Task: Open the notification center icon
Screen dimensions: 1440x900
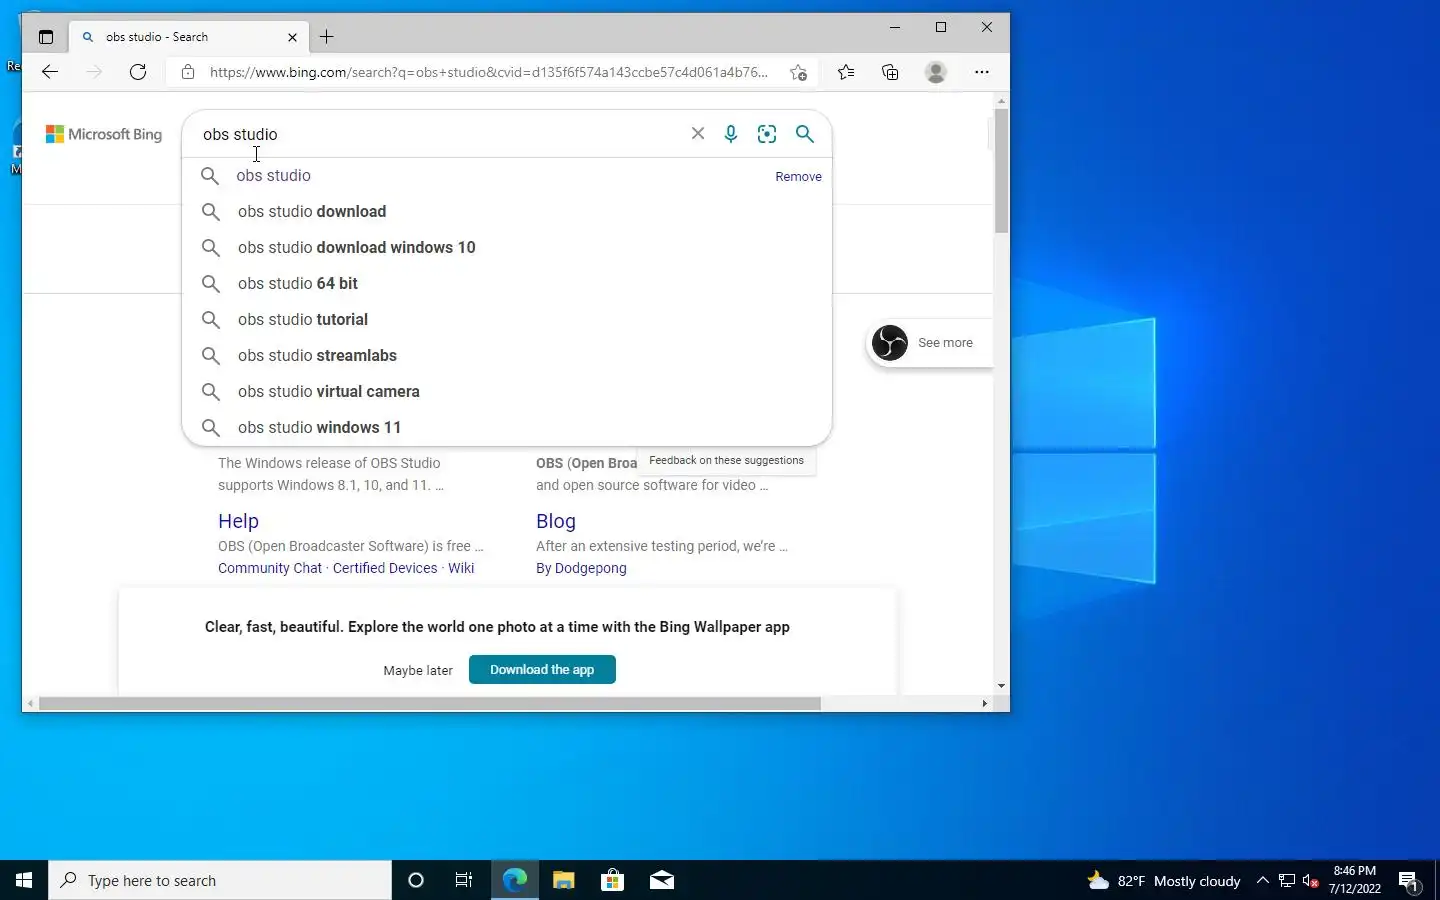Action: [x=1409, y=881]
